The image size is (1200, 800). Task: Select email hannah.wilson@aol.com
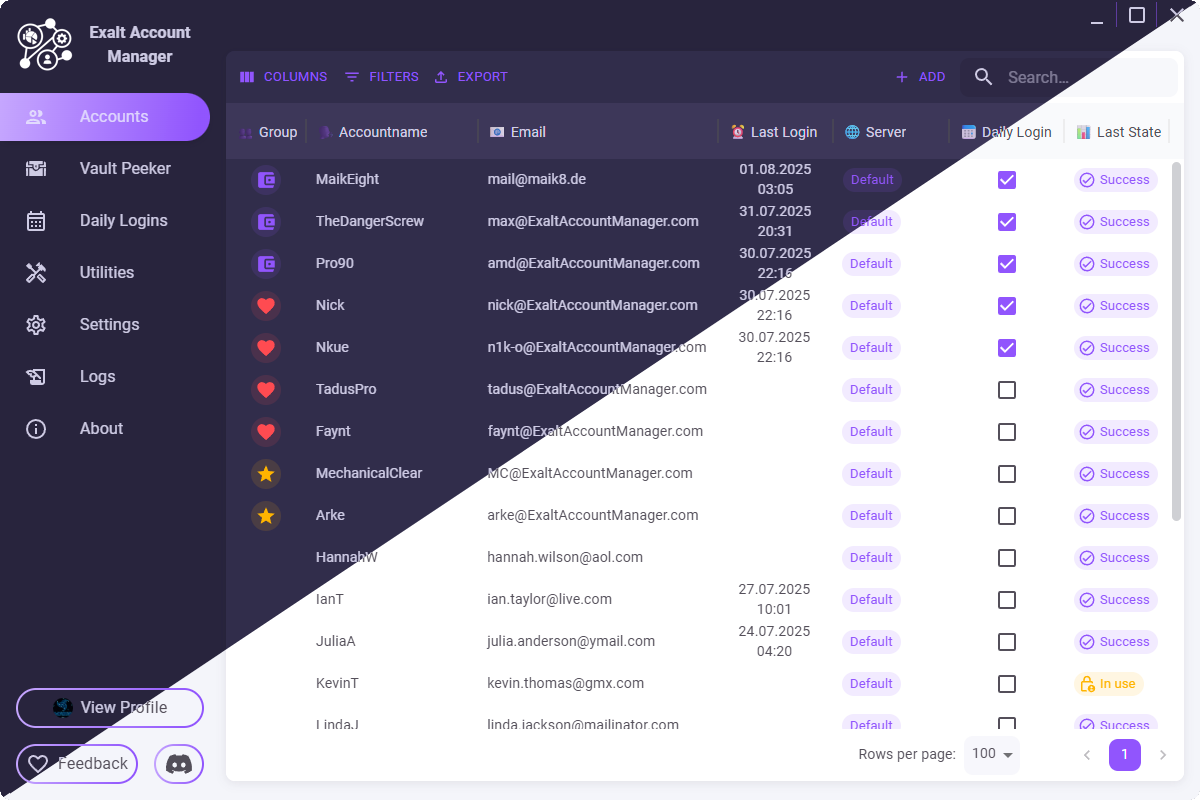coord(565,558)
